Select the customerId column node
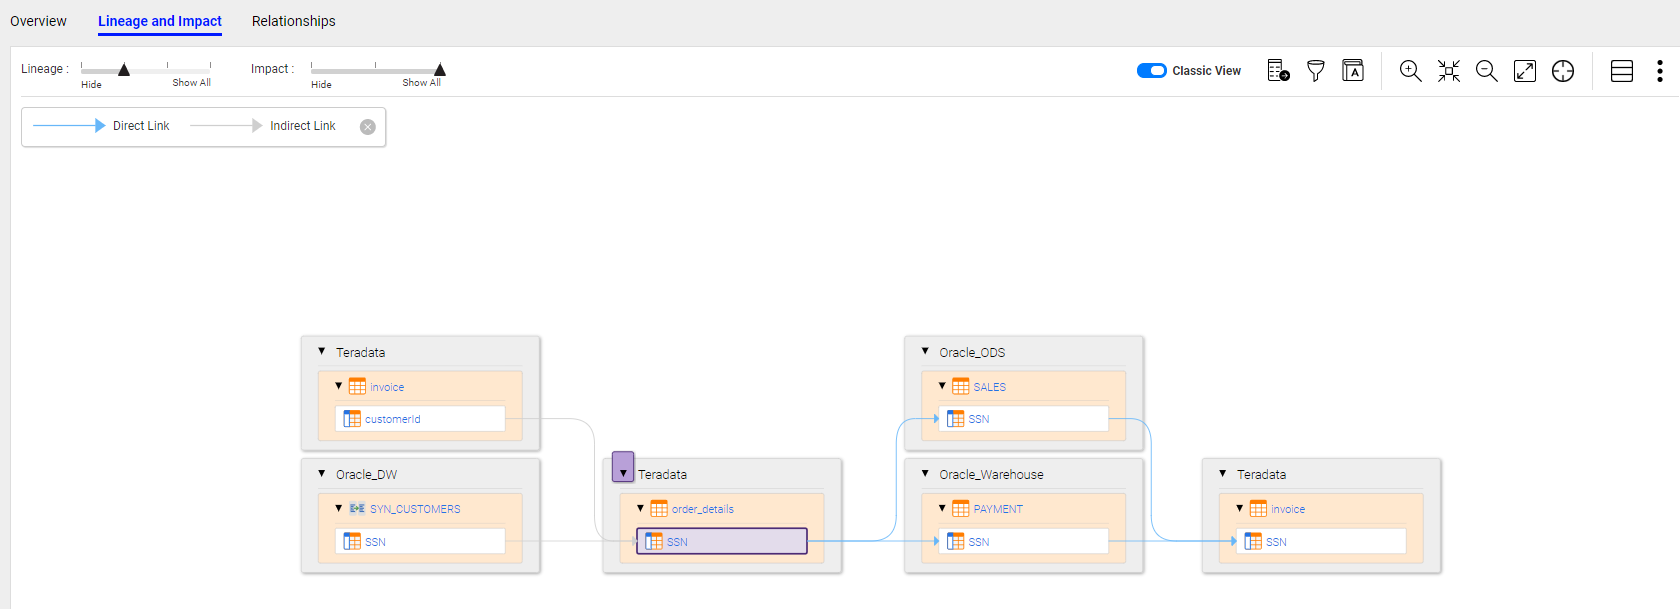The height and width of the screenshot is (609, 1680). [420, 419]
